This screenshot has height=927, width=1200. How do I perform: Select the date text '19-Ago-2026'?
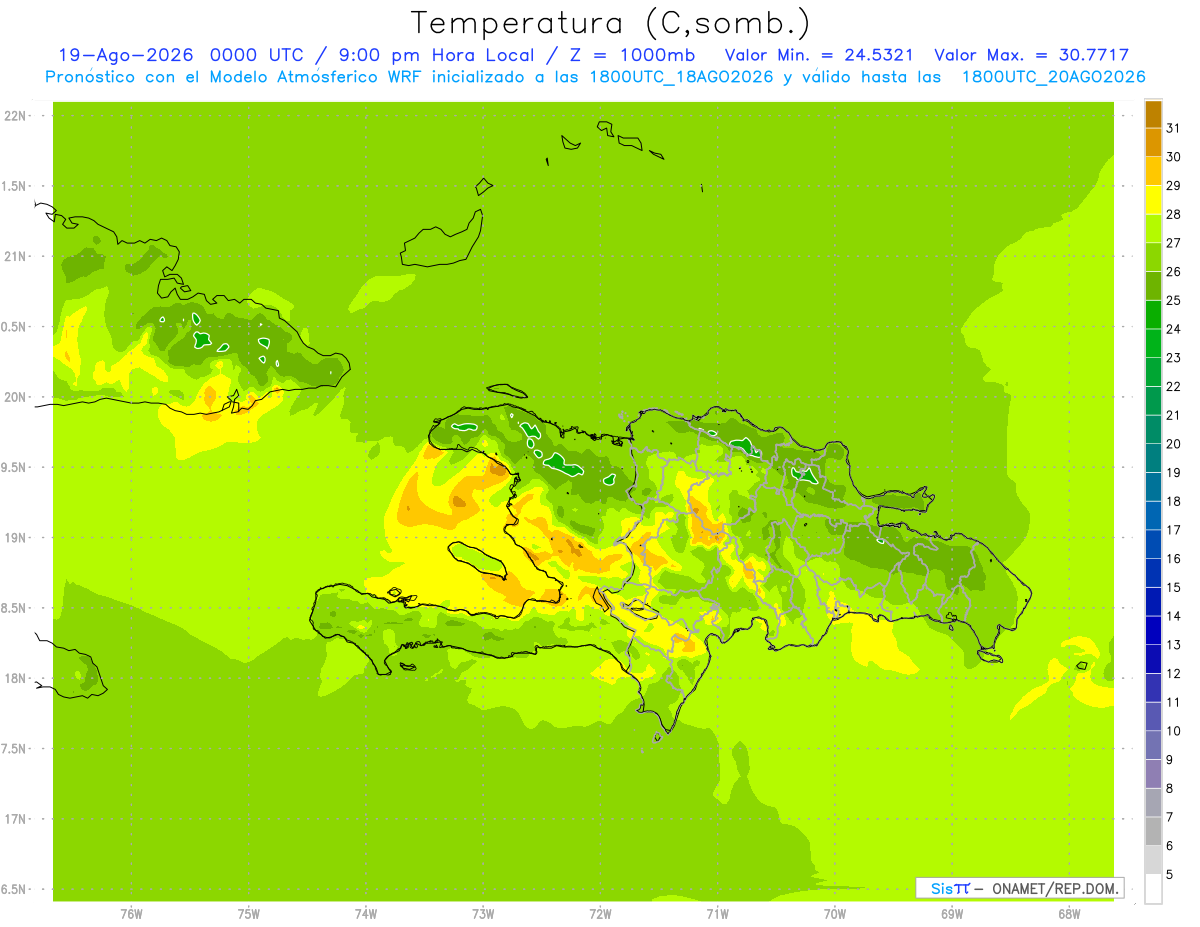tap(128, 55)
